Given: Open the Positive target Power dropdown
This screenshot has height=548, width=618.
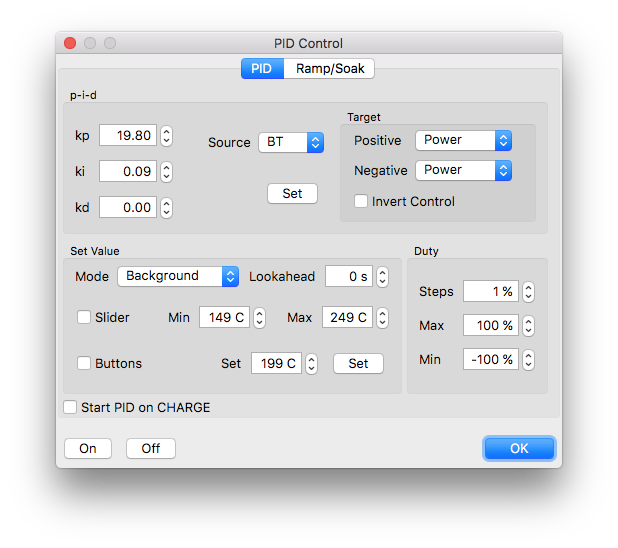Looking at the screenshot, I should 464,140.
